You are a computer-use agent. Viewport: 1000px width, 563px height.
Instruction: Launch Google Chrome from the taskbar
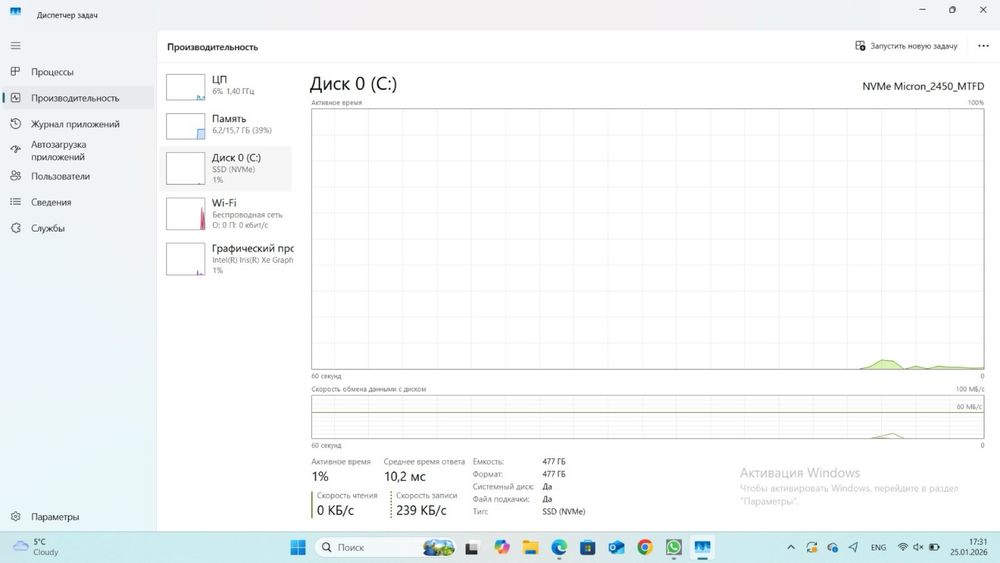(645, 547)
